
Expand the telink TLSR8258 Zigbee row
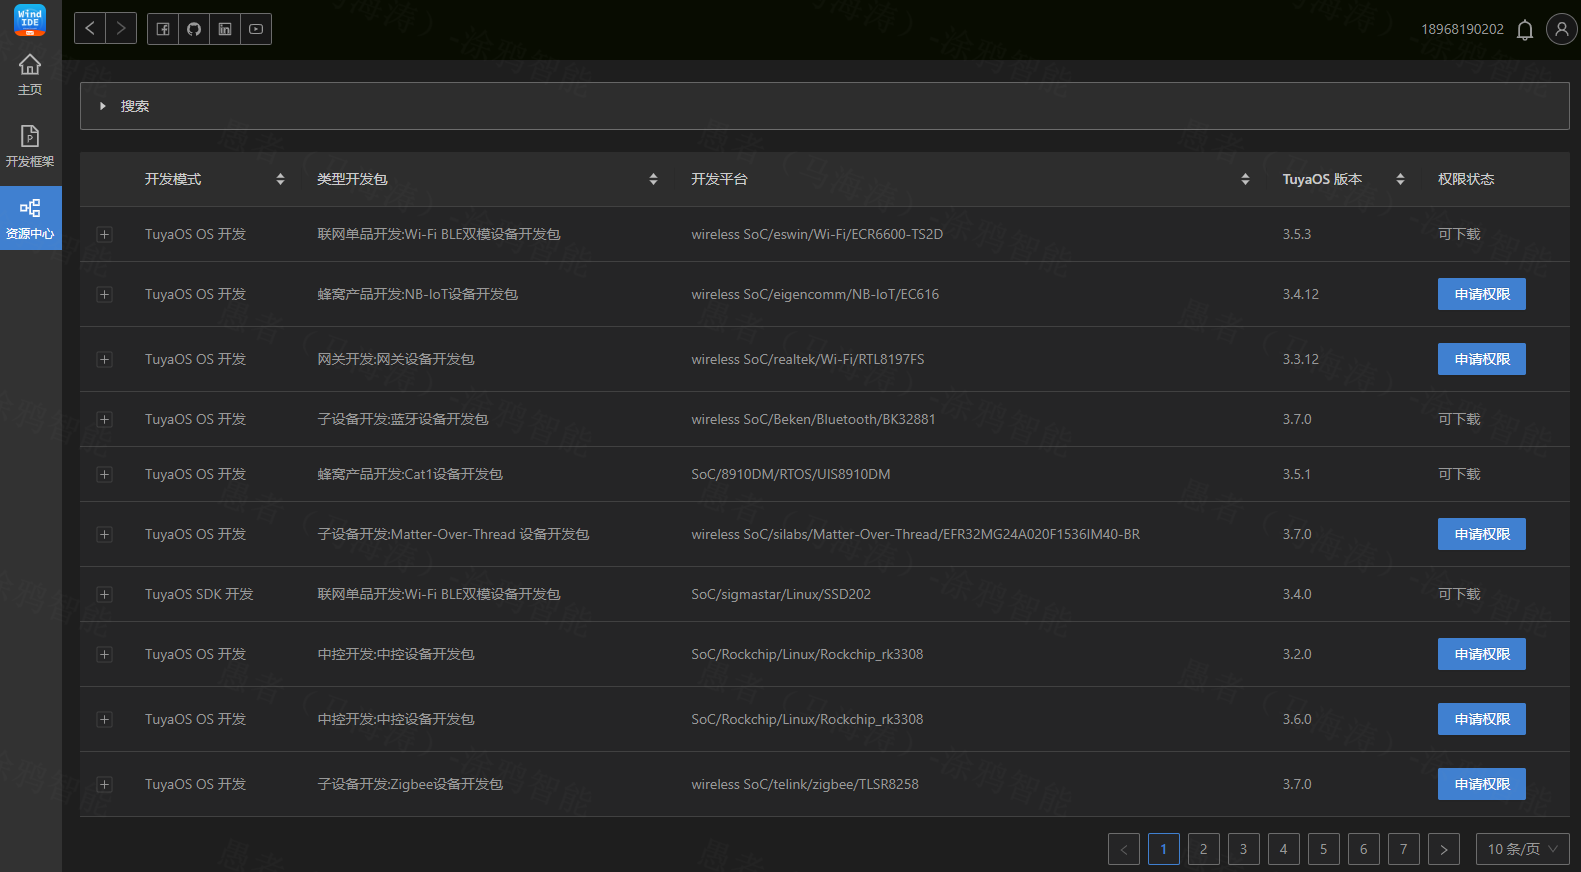tap(104, 784)
